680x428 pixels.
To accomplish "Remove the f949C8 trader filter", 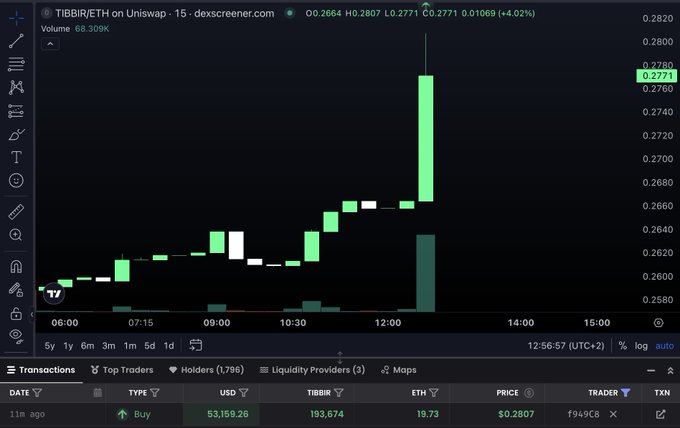I will coord(613,414).
